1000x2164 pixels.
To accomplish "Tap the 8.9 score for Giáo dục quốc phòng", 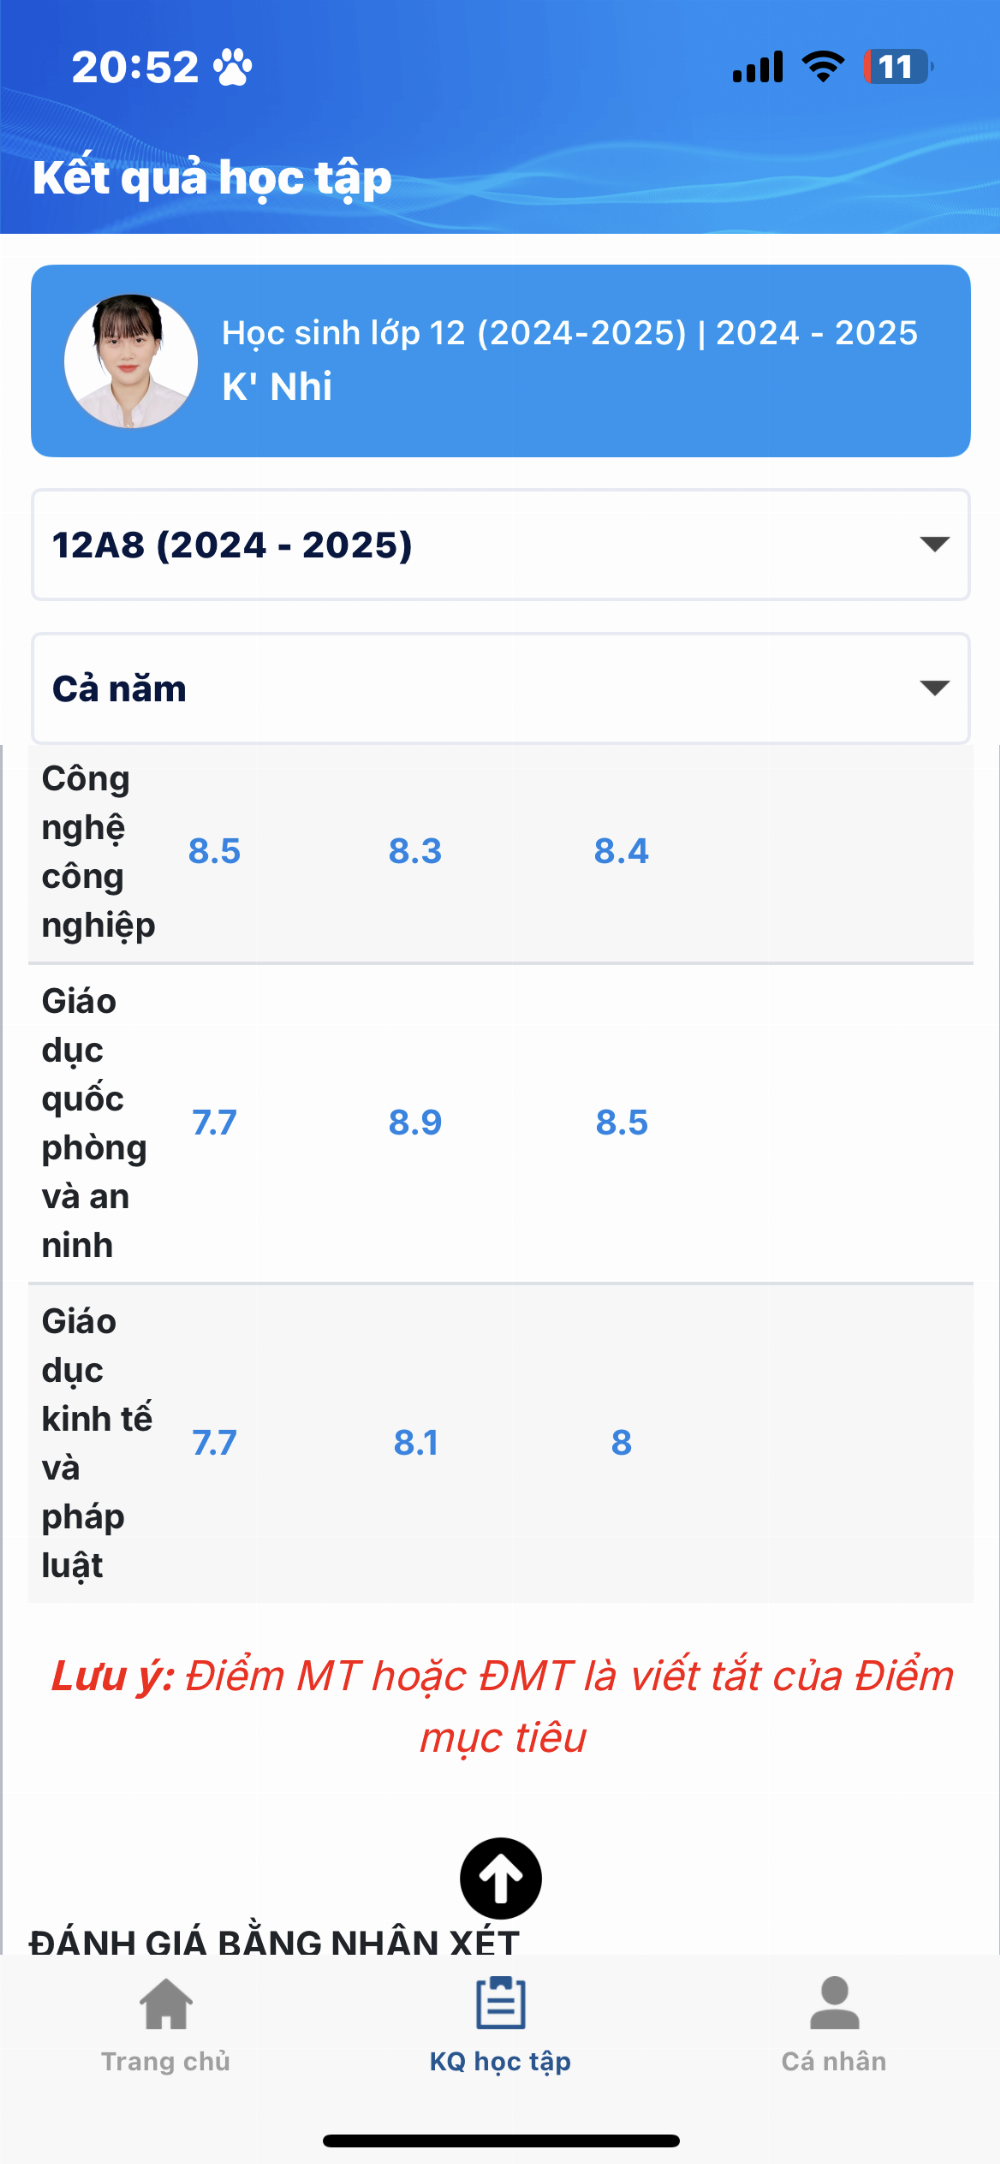I will [x=415, y=1122].
